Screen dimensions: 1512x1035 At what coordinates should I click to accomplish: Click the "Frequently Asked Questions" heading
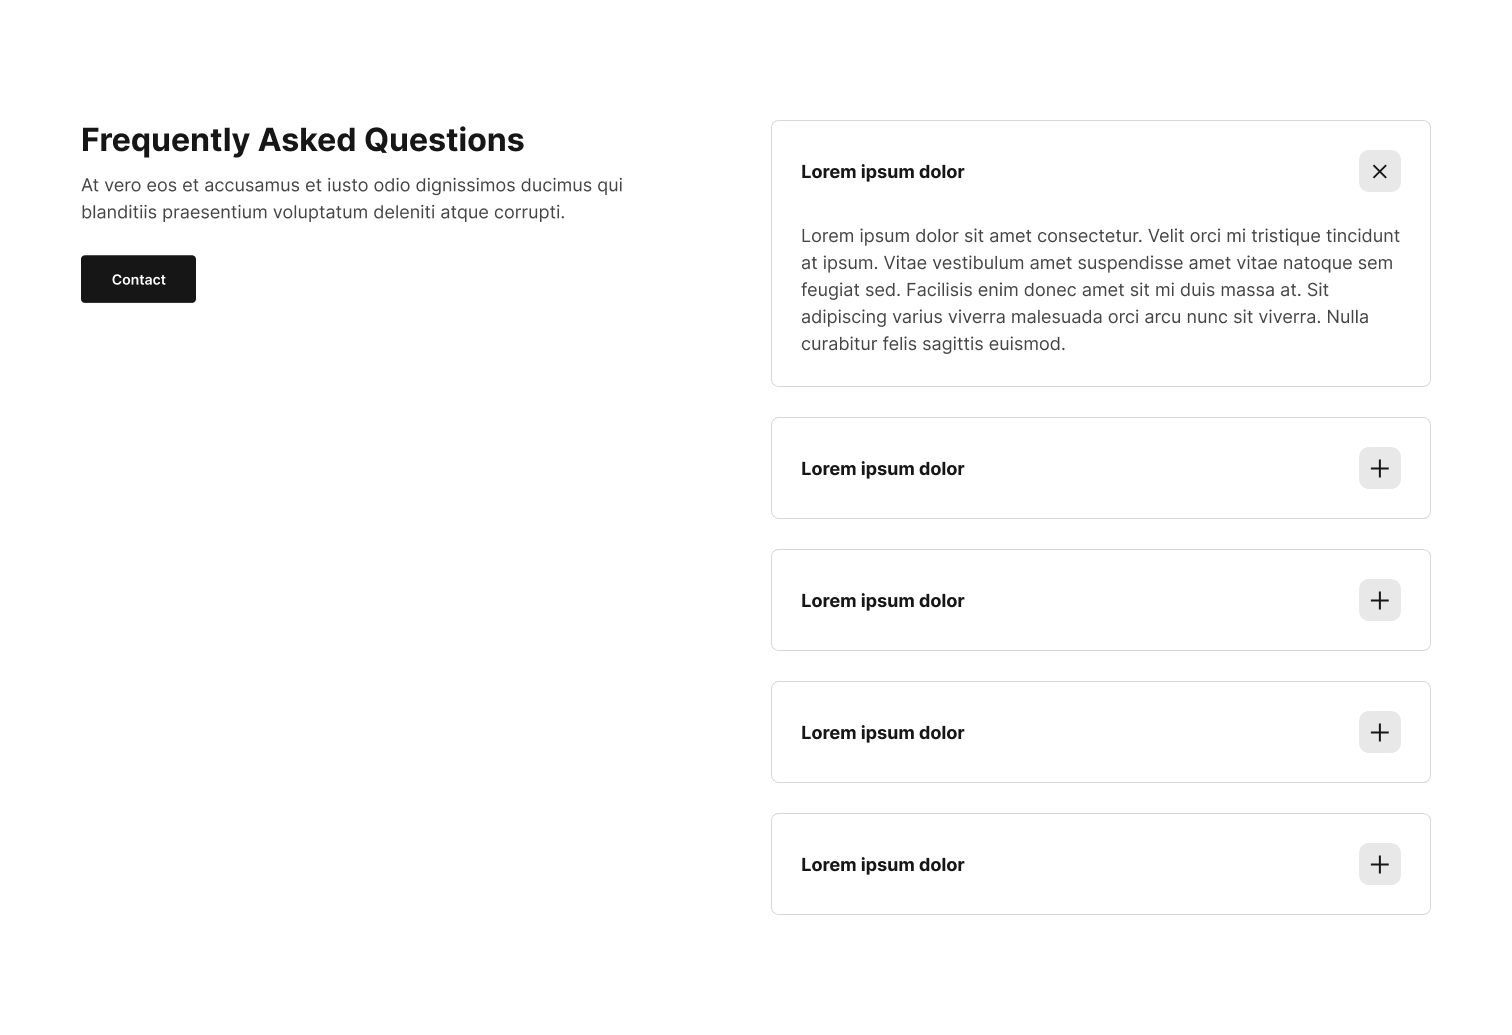[x=302, y=140]
